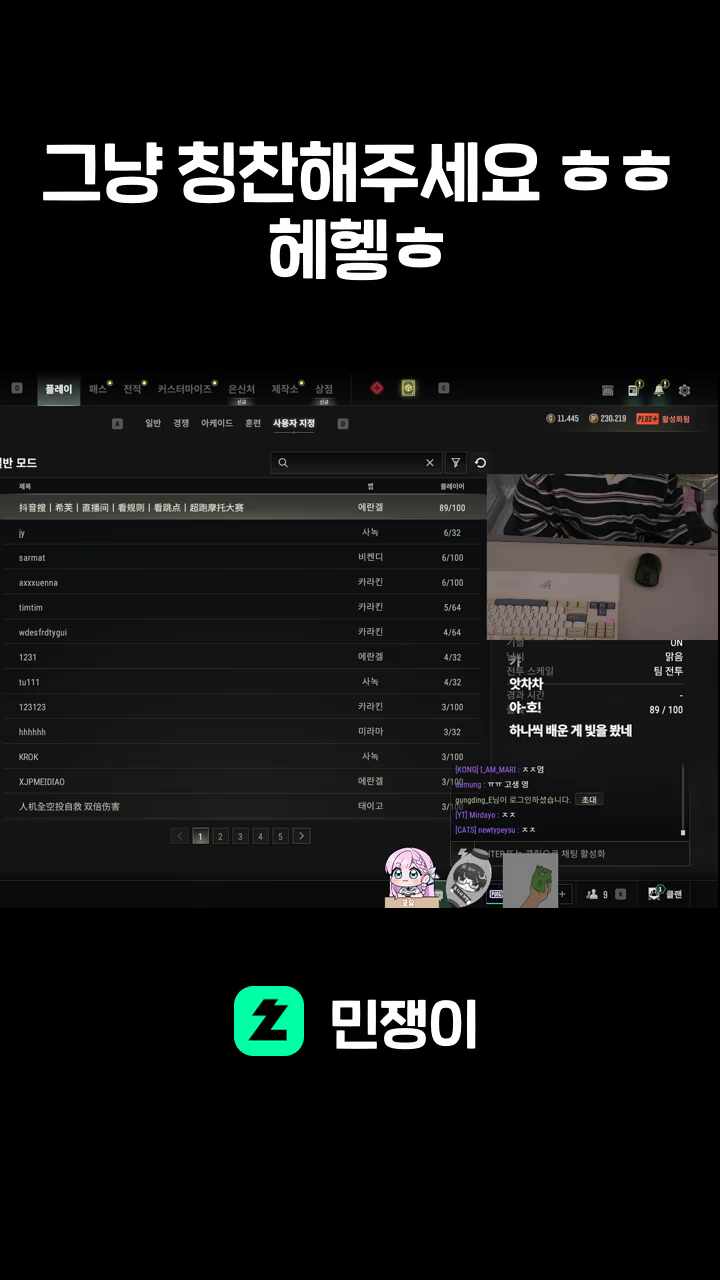Click the chat input field
This screenshot has width=720, height=1280.
tap(570, 854)
